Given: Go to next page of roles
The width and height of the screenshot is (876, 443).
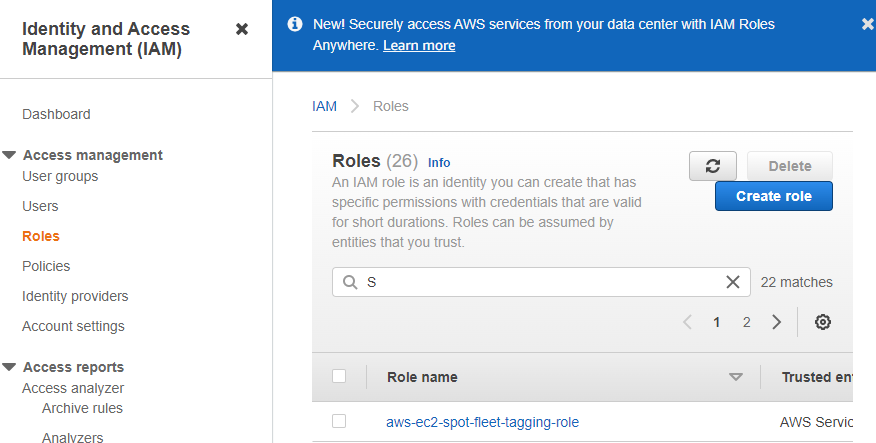Looking at the screenshot, I should [x=777, y=322].
